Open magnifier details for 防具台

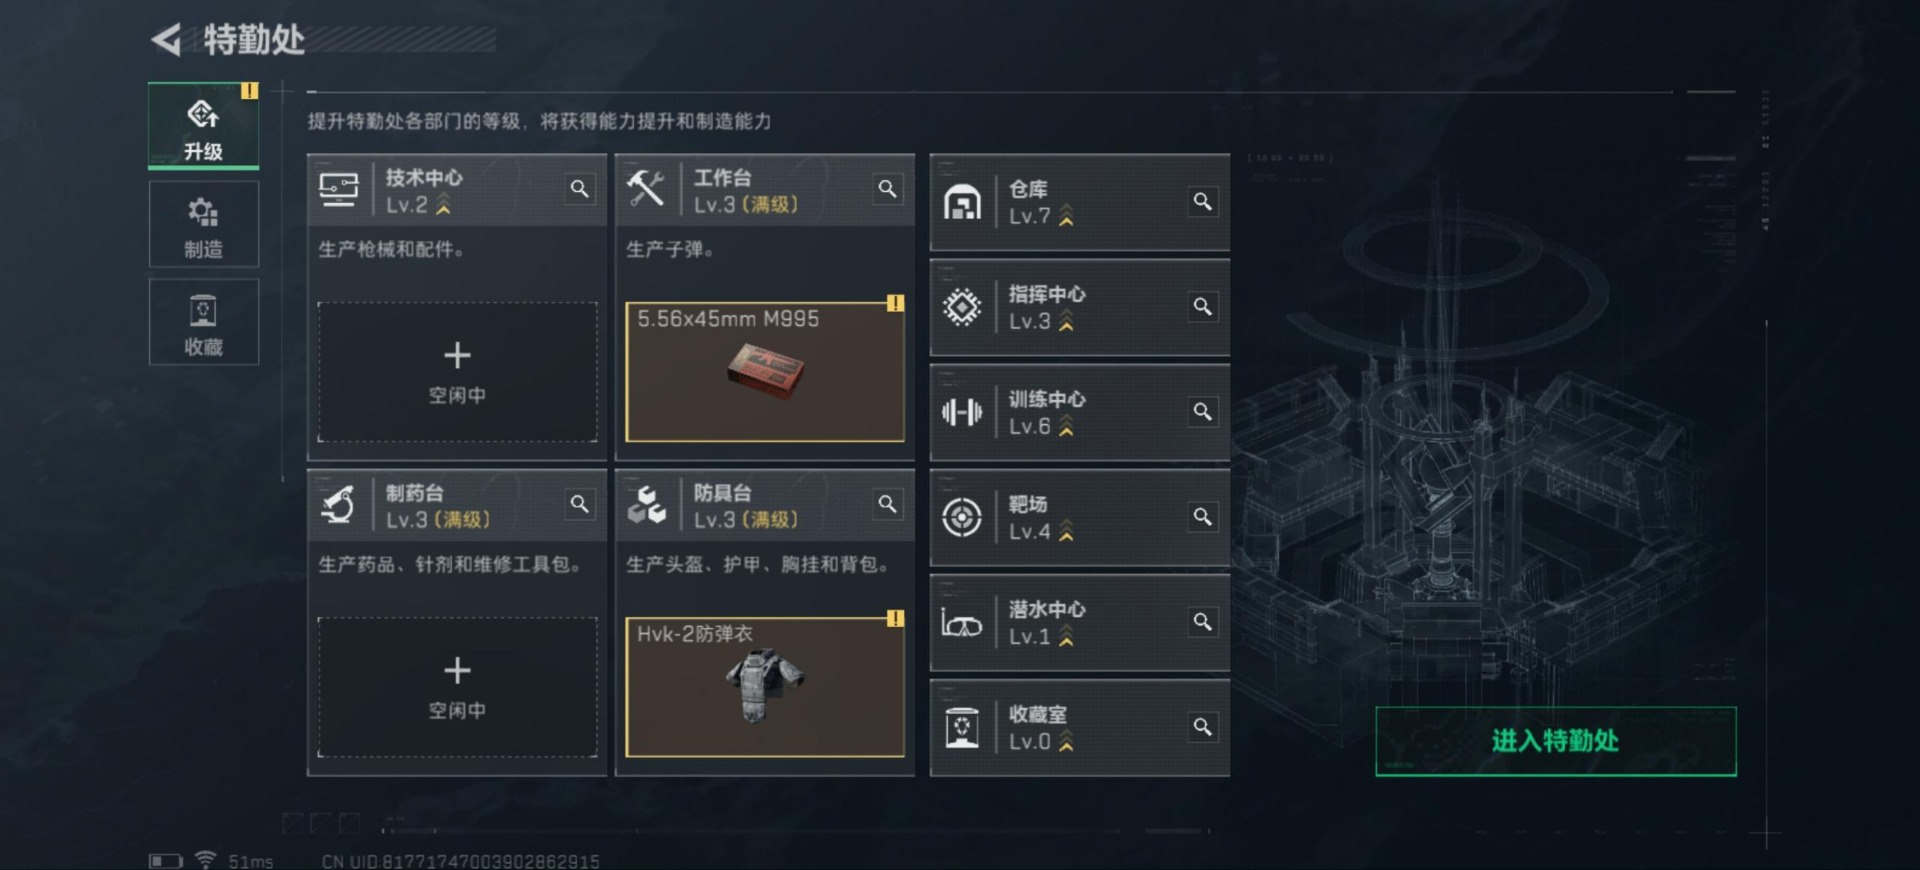coord(887,503)
